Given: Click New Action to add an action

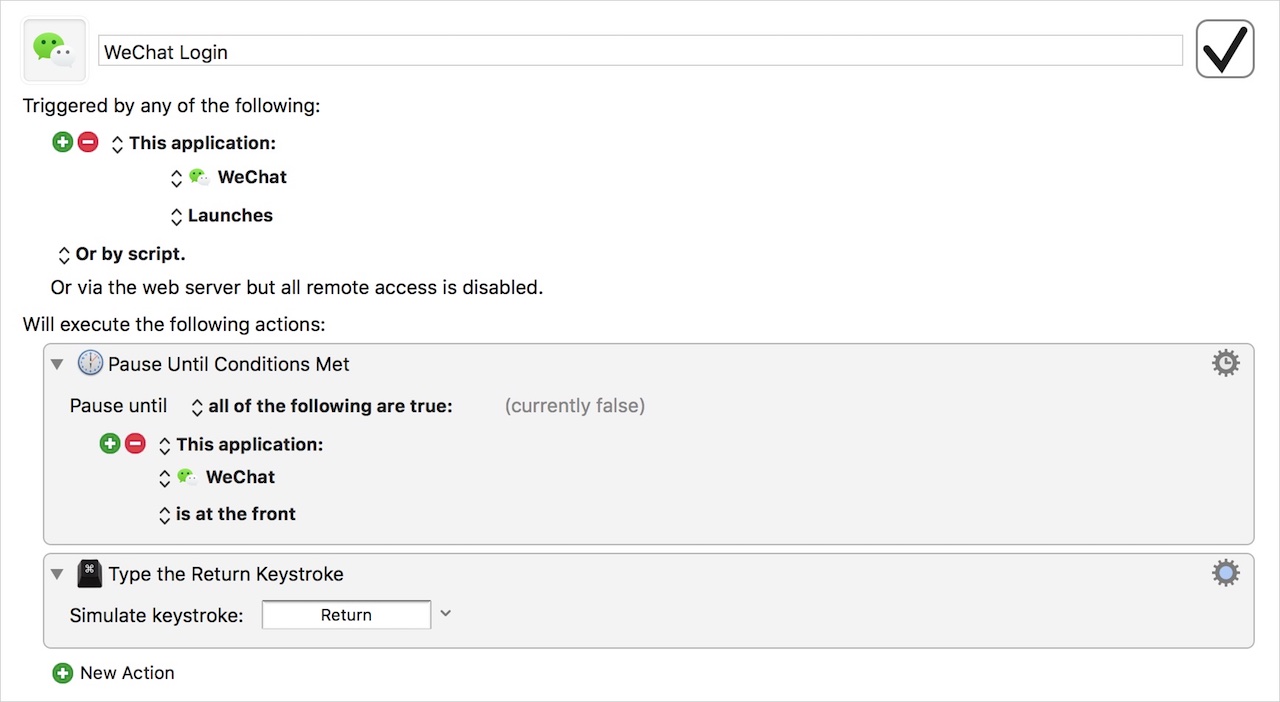Looking at the screenshot, I should (x=114, y=673).
